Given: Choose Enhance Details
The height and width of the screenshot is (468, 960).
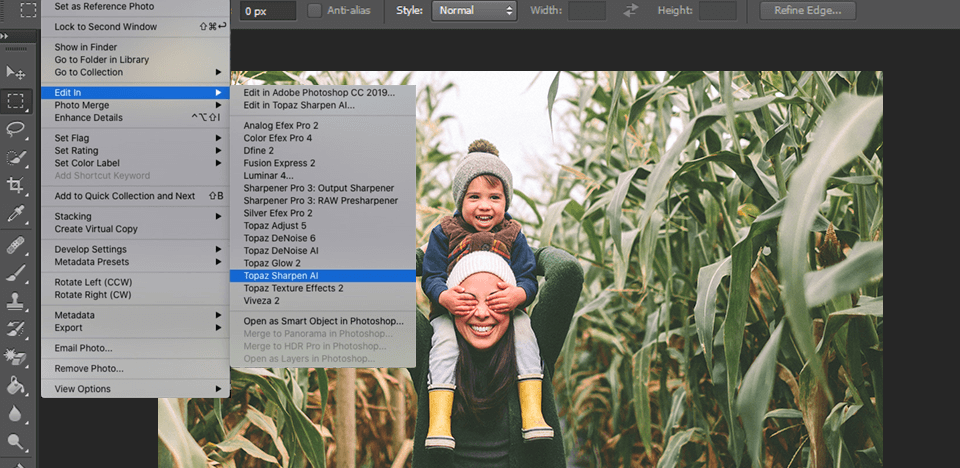Looking at the screenshot, I should (135, 118).
